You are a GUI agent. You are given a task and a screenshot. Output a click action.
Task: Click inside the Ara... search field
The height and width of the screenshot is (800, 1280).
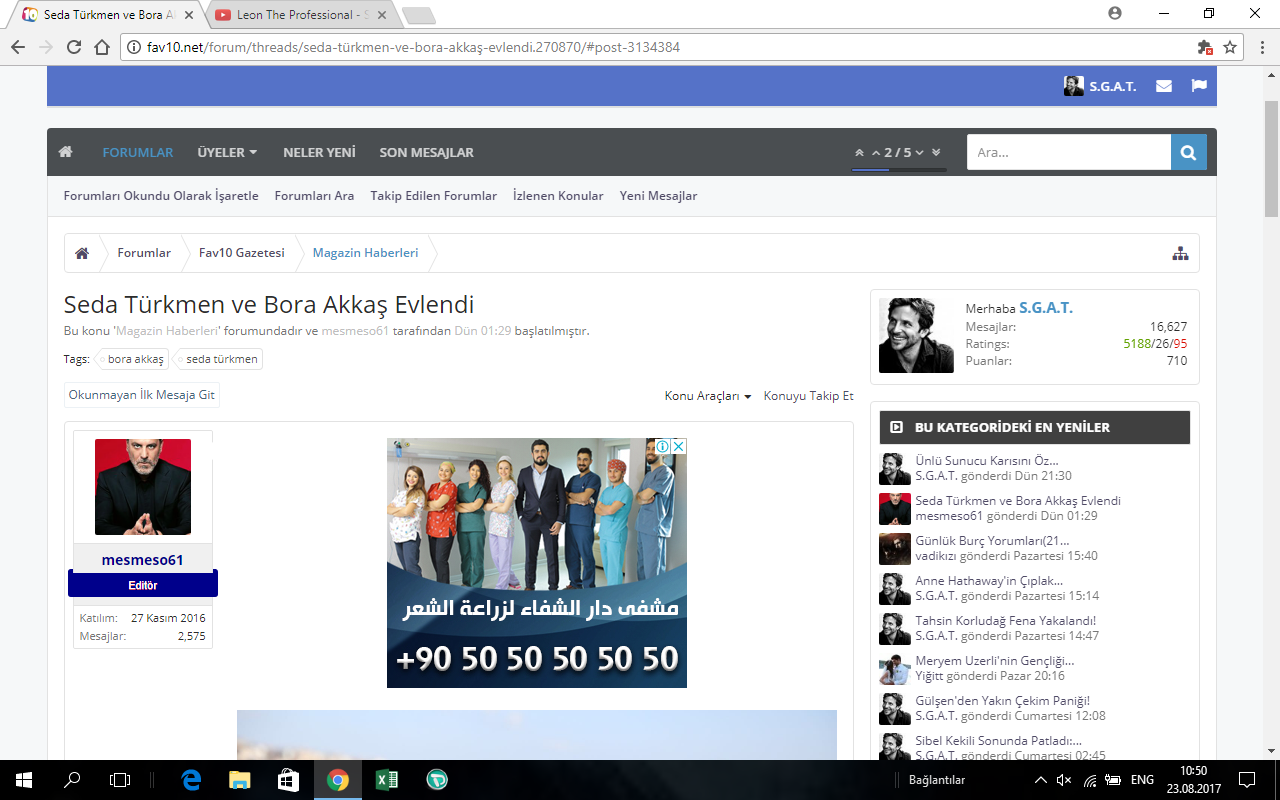(1067, 152)
